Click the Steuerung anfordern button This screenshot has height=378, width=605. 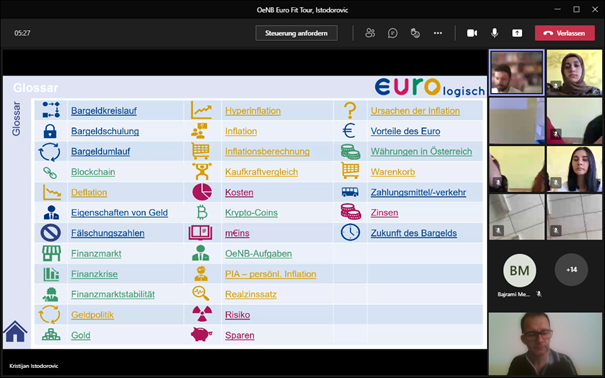[x=296, y=33]
